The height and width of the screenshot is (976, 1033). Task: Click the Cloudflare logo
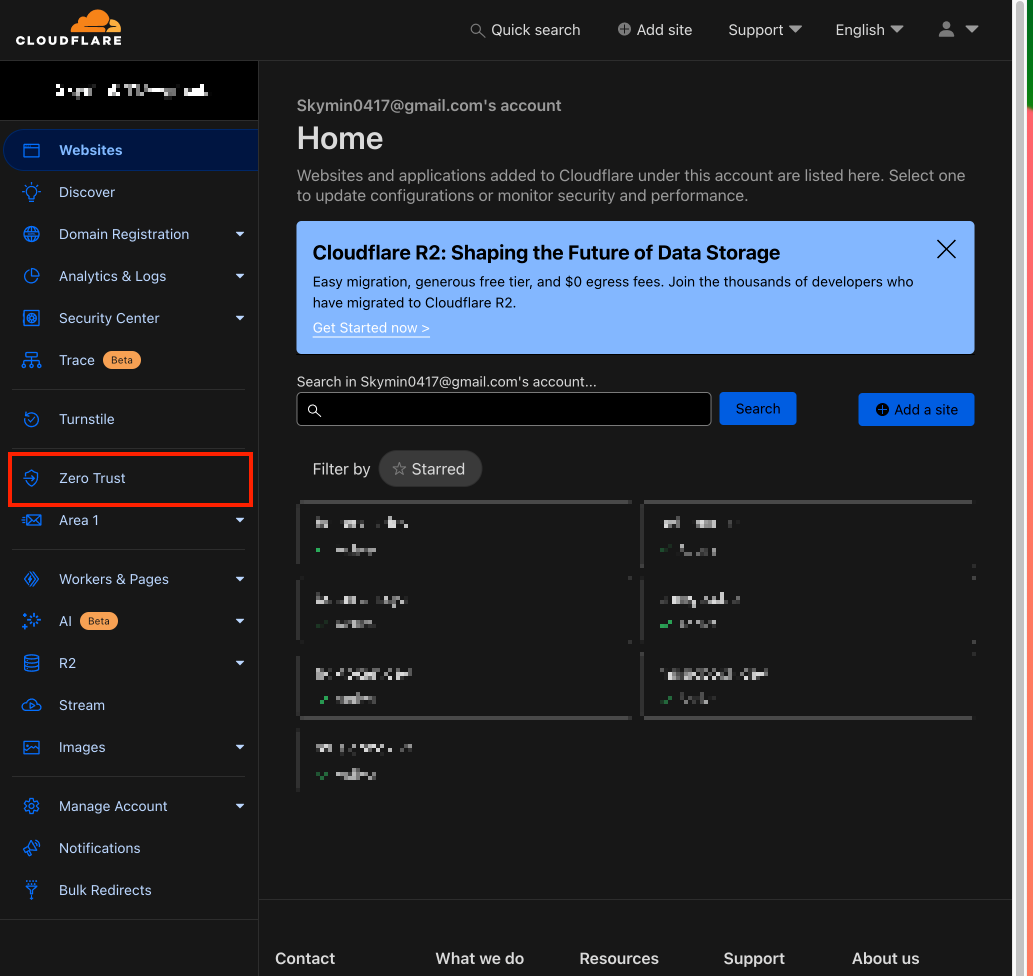[69, 28]
